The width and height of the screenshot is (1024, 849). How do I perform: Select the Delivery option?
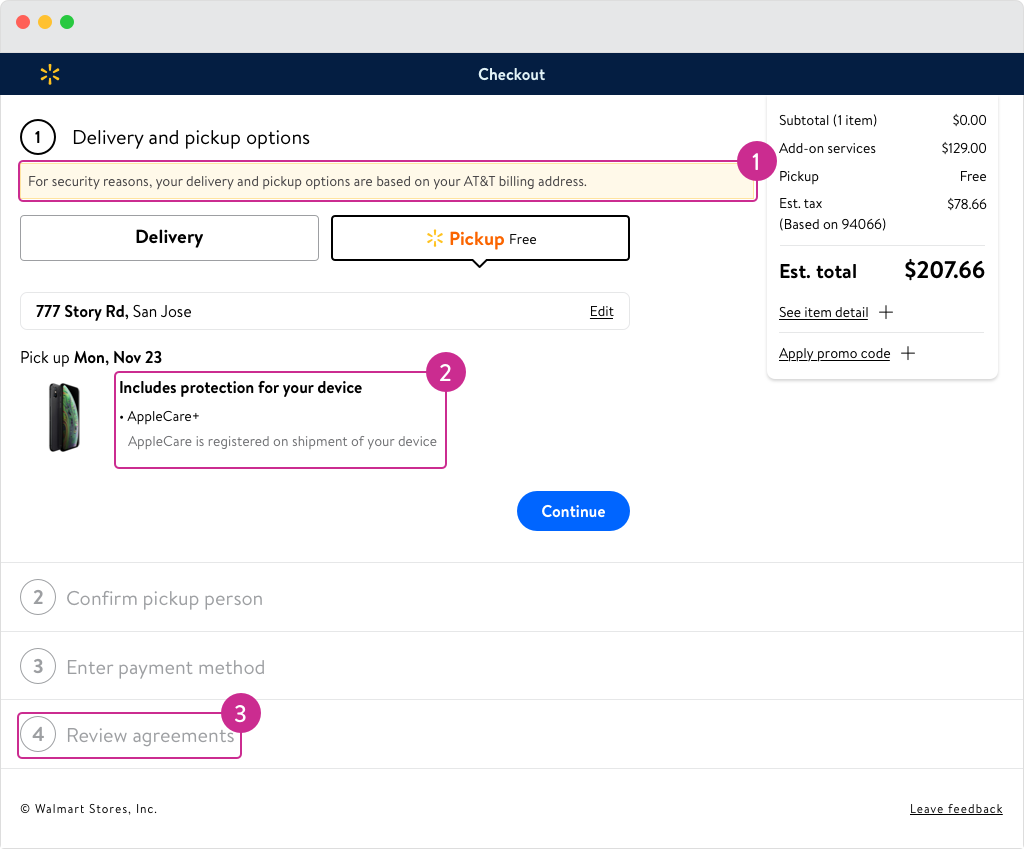(x=169, y=238)
